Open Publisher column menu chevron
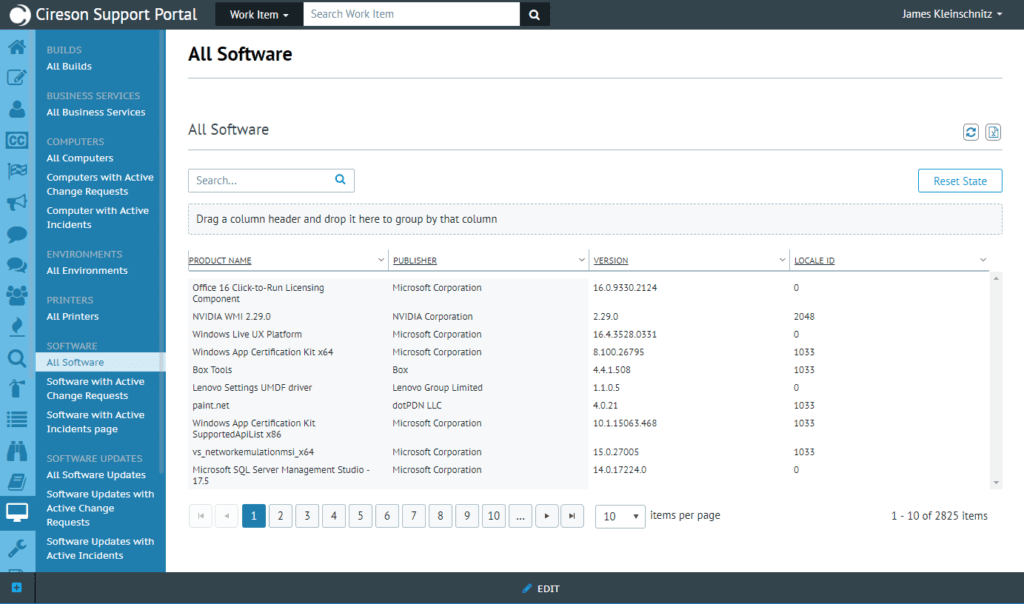The image size is (1024, 604). pos(581,260)
